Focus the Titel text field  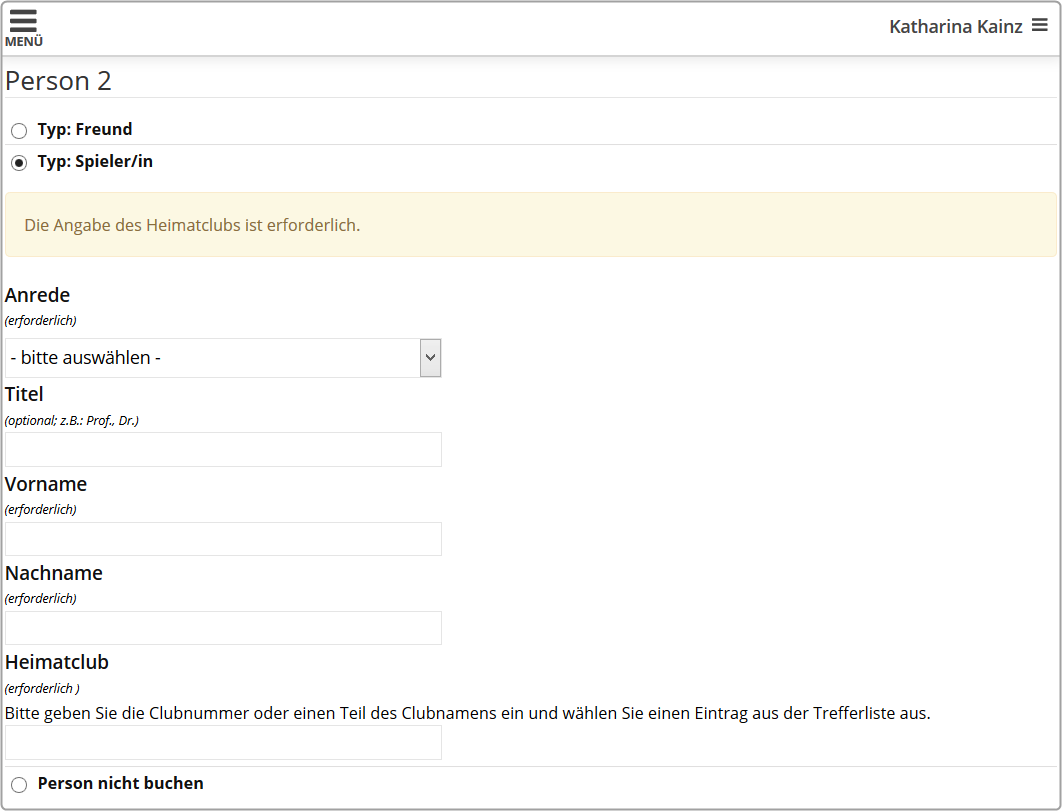(223, 450)
